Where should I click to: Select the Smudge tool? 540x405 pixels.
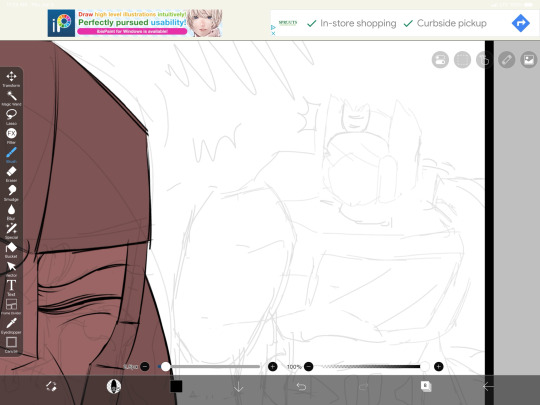tap(11, 193)
